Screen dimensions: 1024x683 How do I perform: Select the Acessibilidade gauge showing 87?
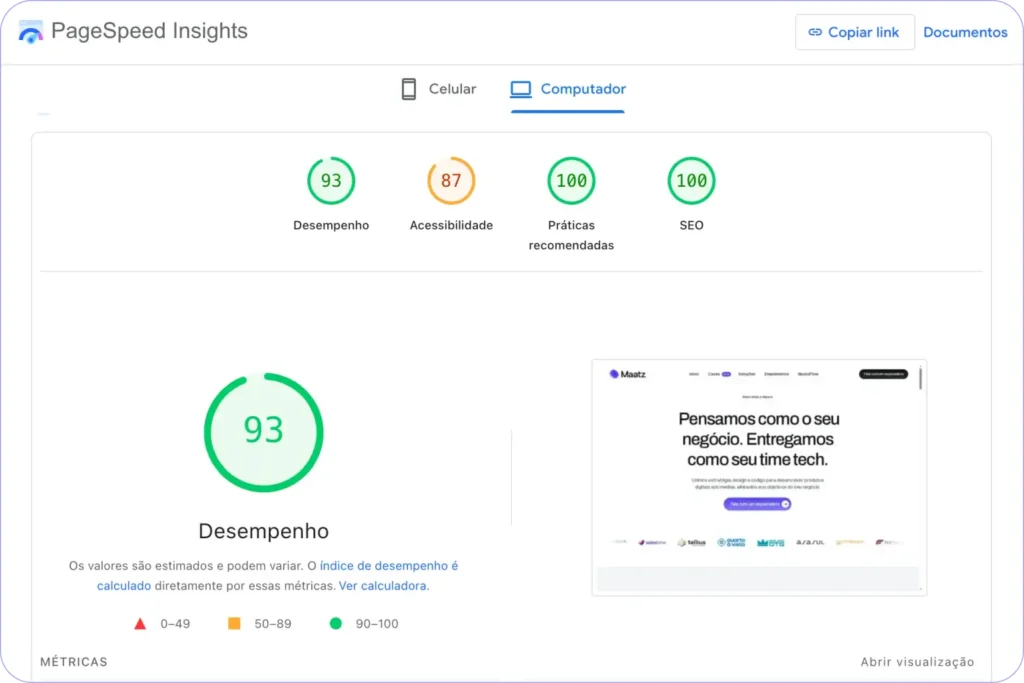[x=451, y=180]
